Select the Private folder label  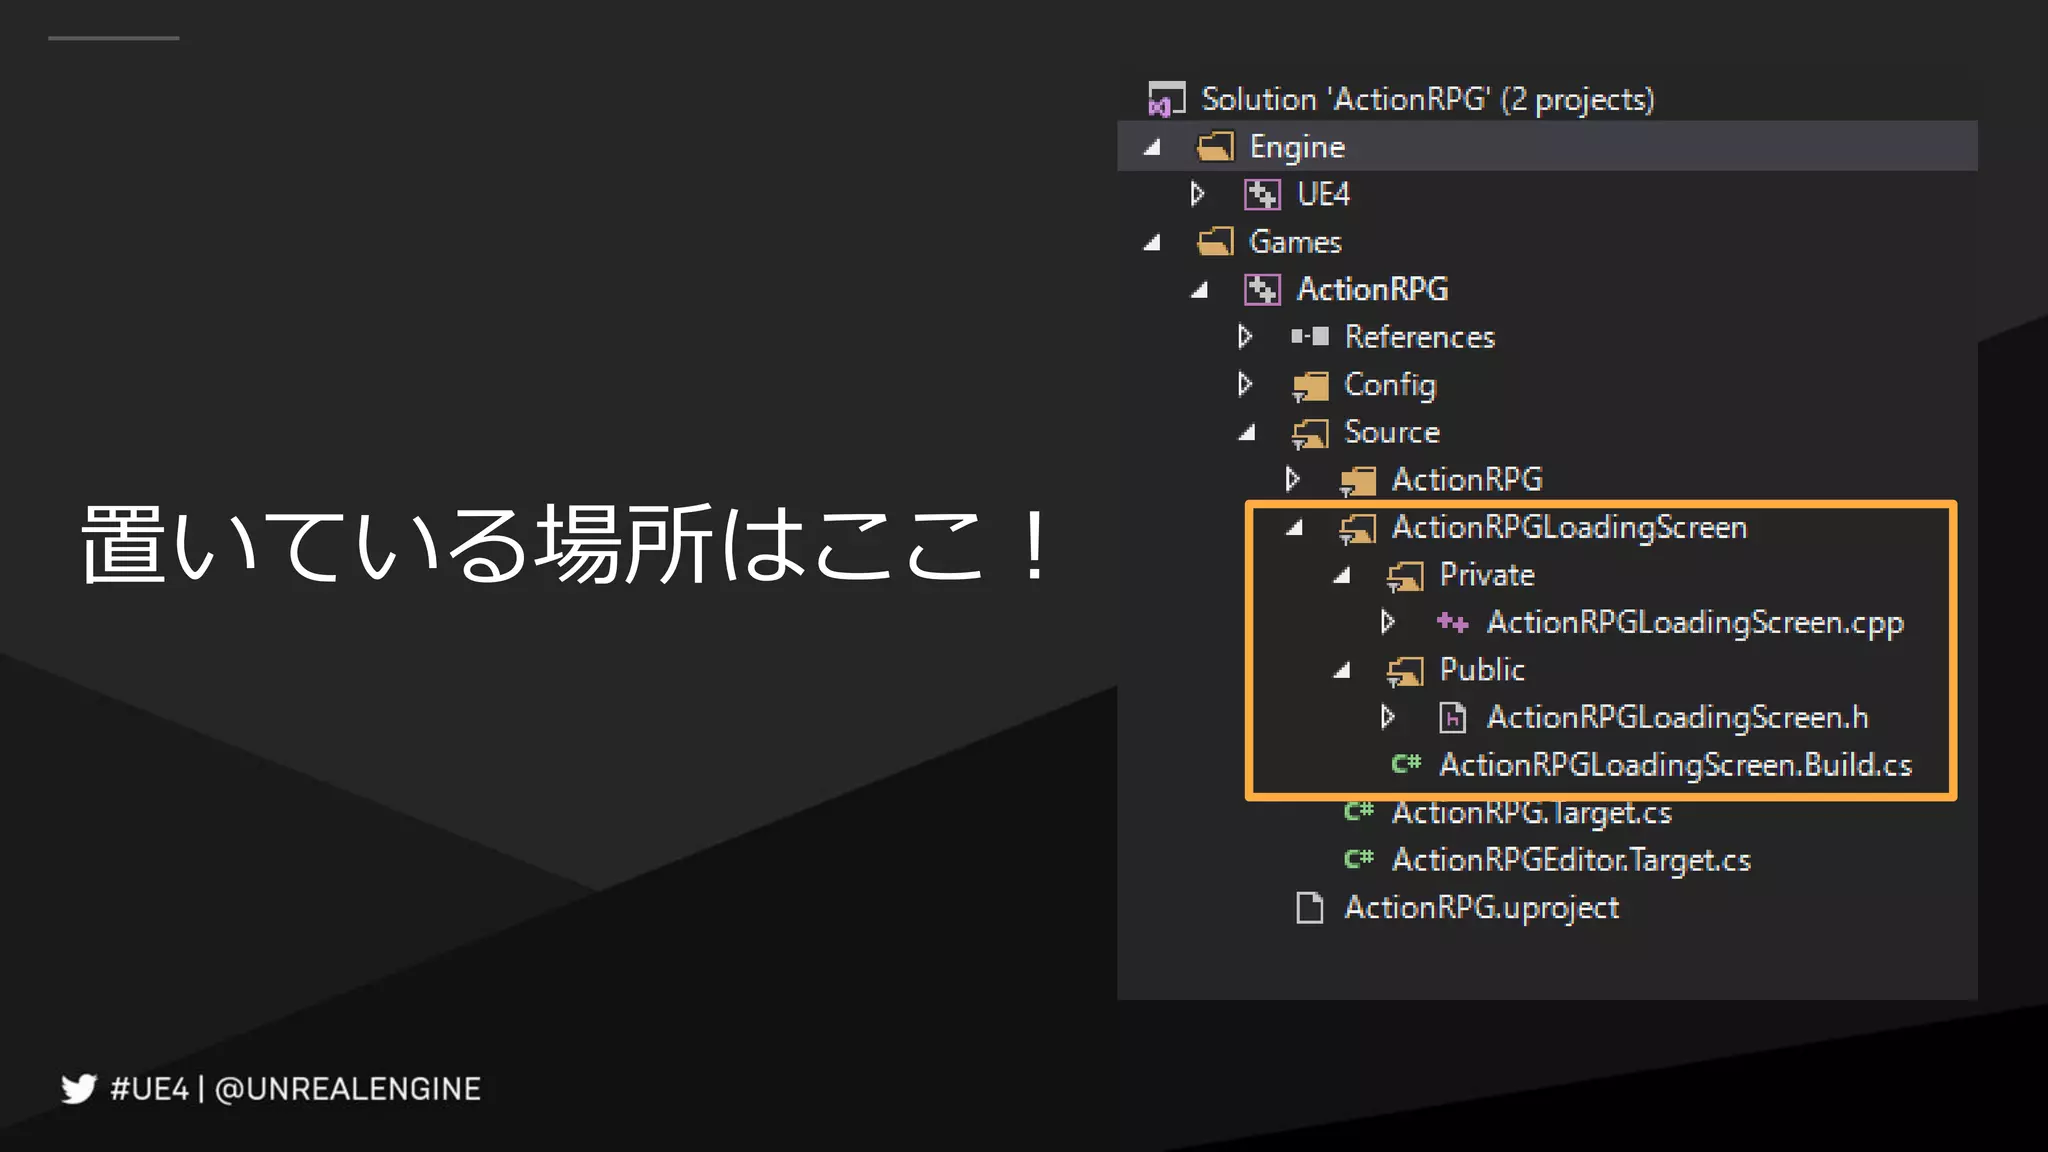click(1486, 575)
